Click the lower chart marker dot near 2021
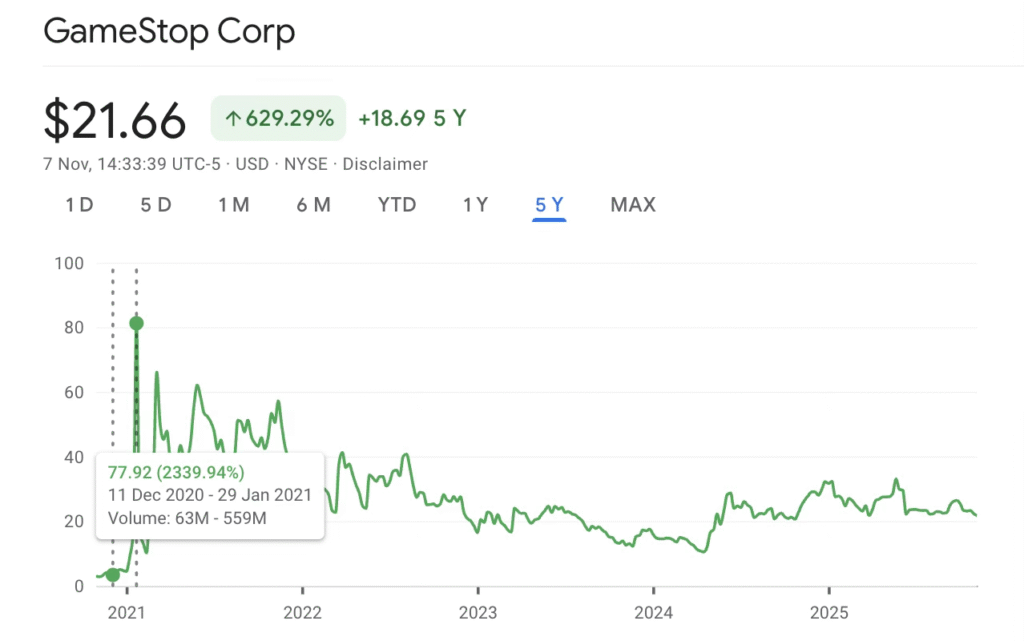Screen dimensions: 1024x641 (x=113, y=575)
